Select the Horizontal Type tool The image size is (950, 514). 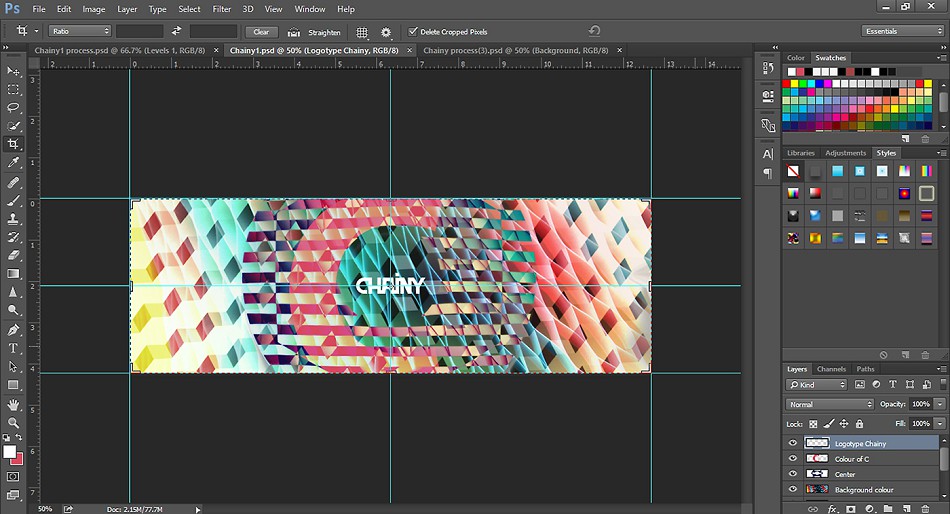pyautogui.click(x=14, y=348)
